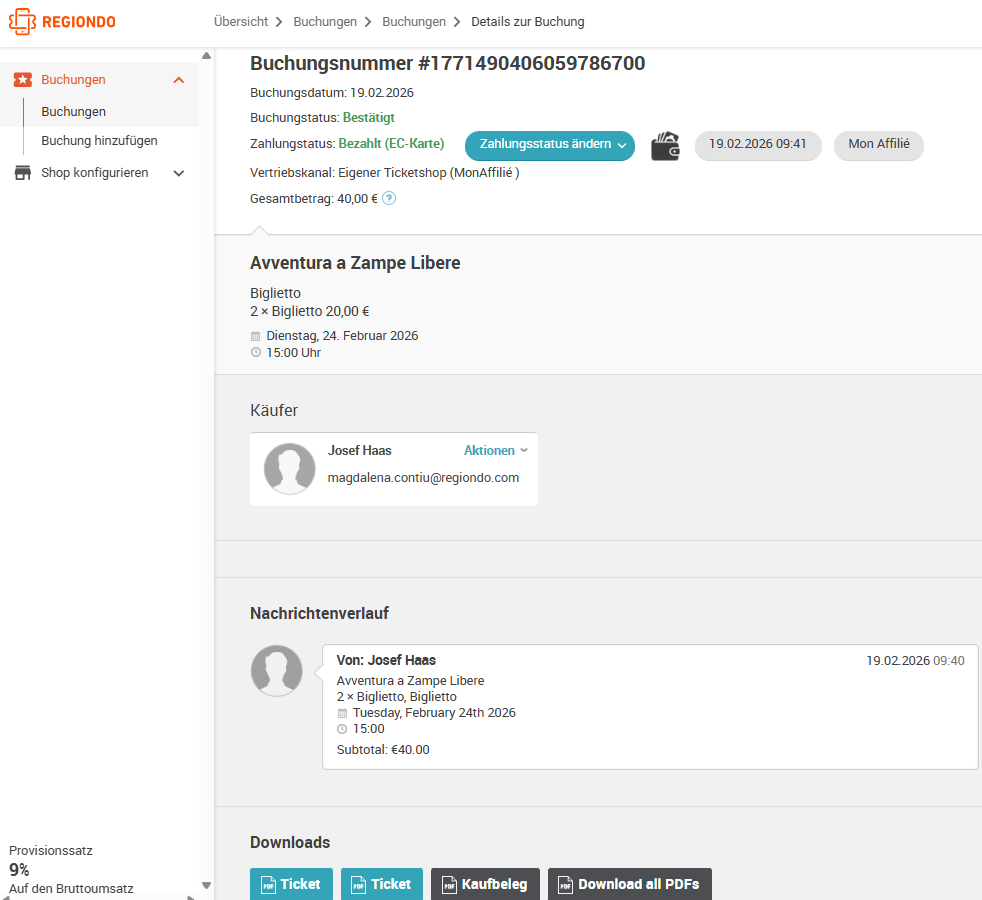Open the Buchungen sidebar submenu item
Viewport: 982px width, 900px height.
73,111
